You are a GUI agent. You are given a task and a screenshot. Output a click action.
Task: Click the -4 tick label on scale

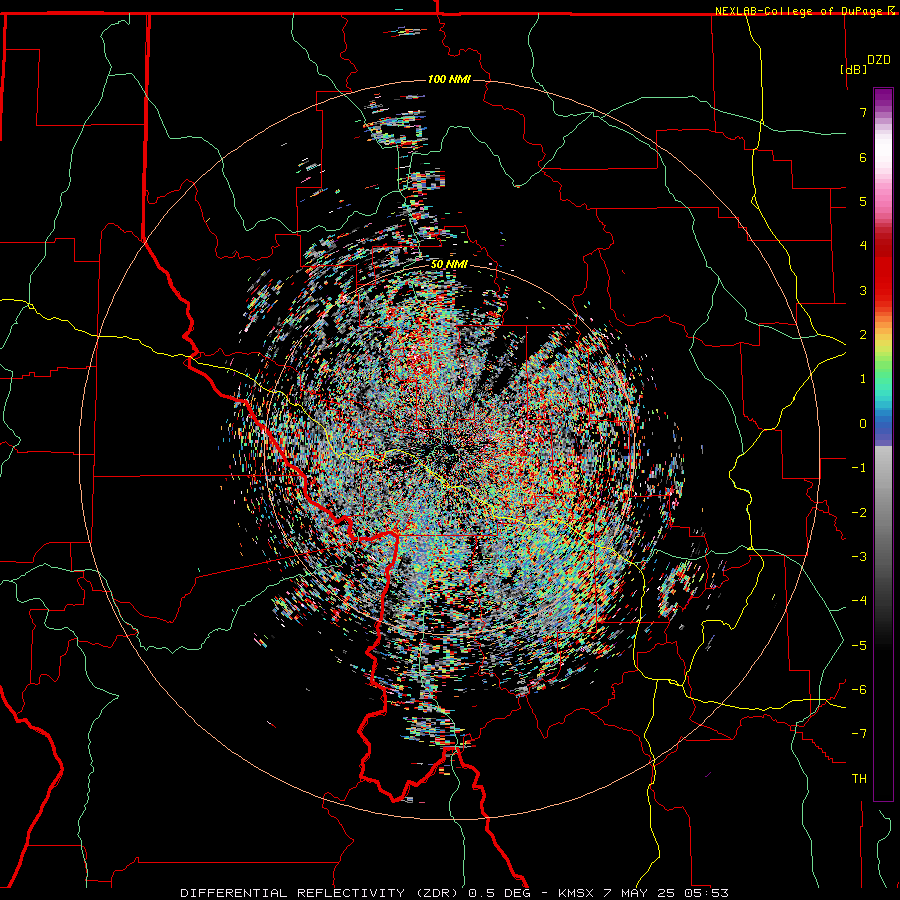859,601
